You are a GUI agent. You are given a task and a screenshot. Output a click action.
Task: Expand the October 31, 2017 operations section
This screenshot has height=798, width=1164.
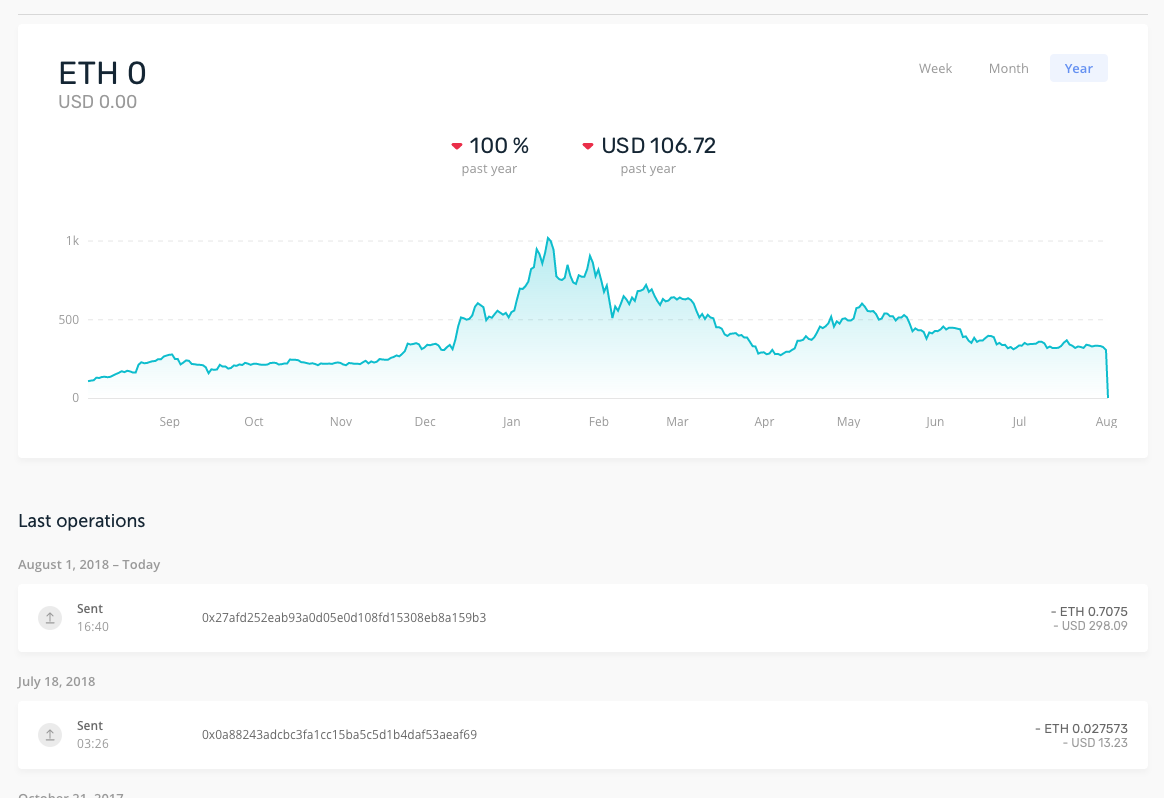tap(70, 794)
